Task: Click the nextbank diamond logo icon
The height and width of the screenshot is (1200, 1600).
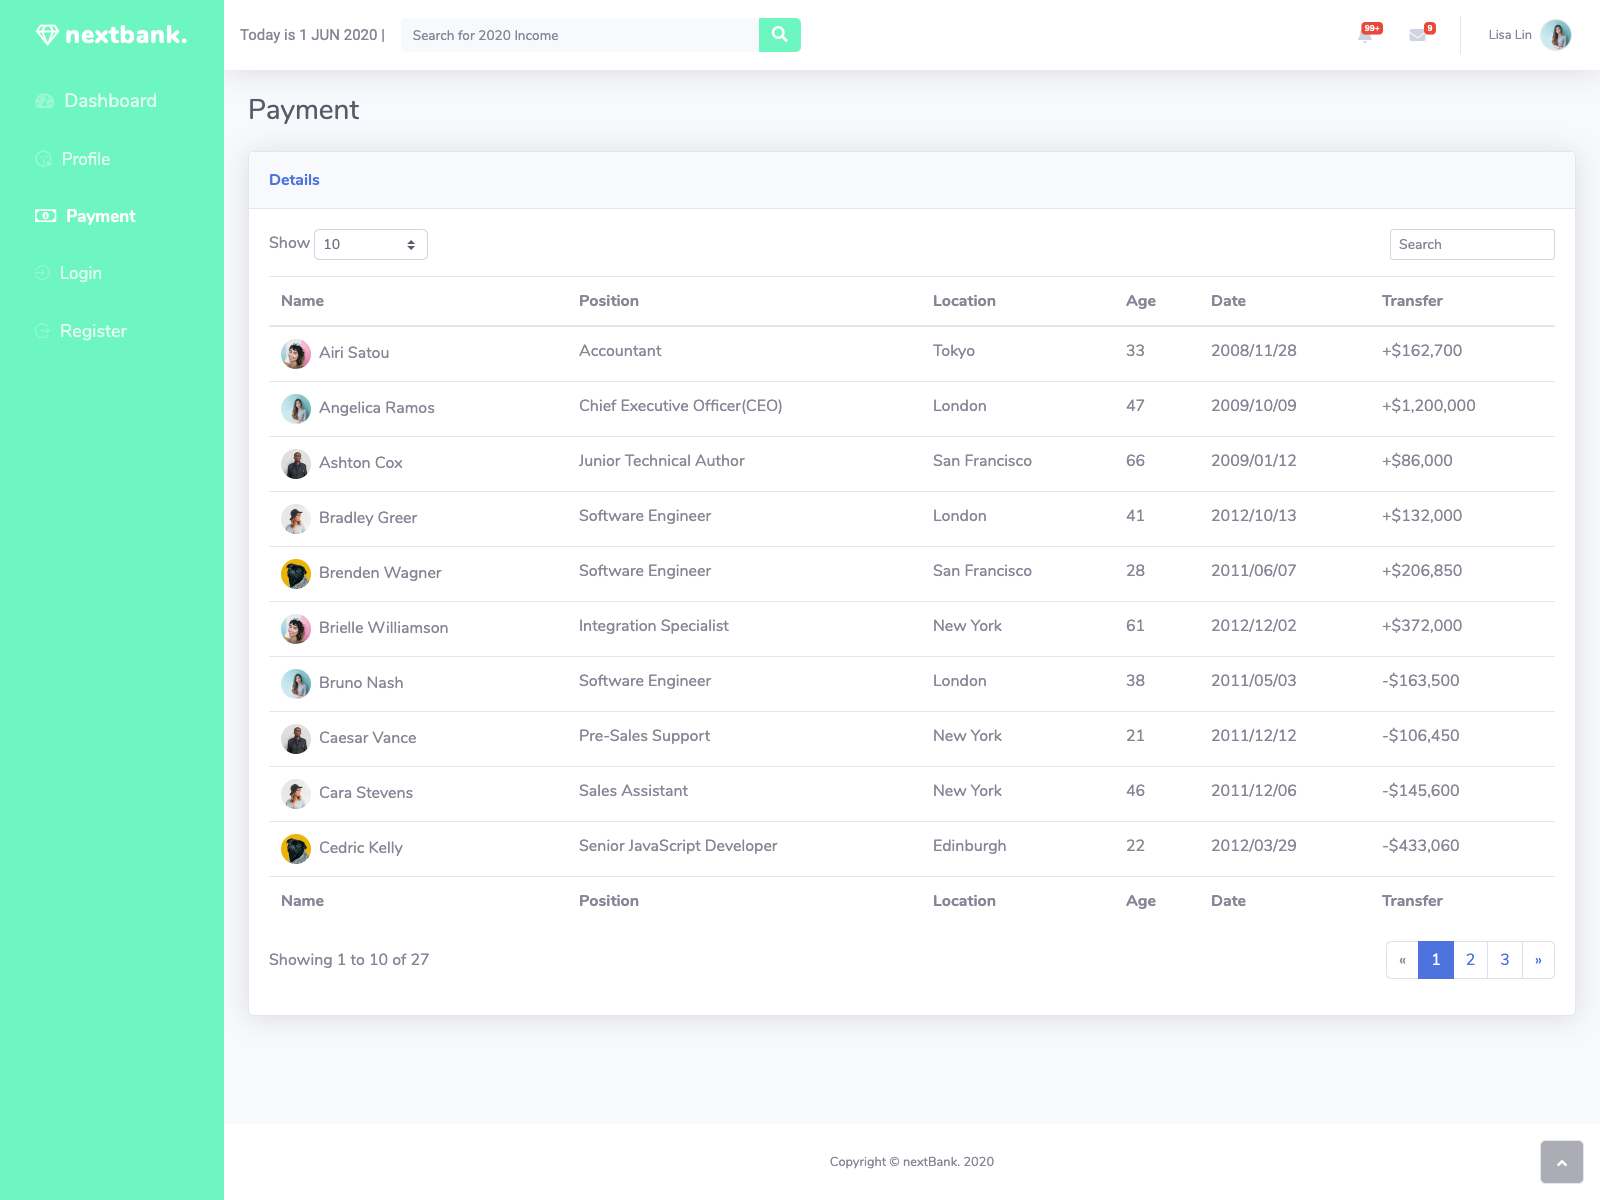Action: [x=47, y=35]
